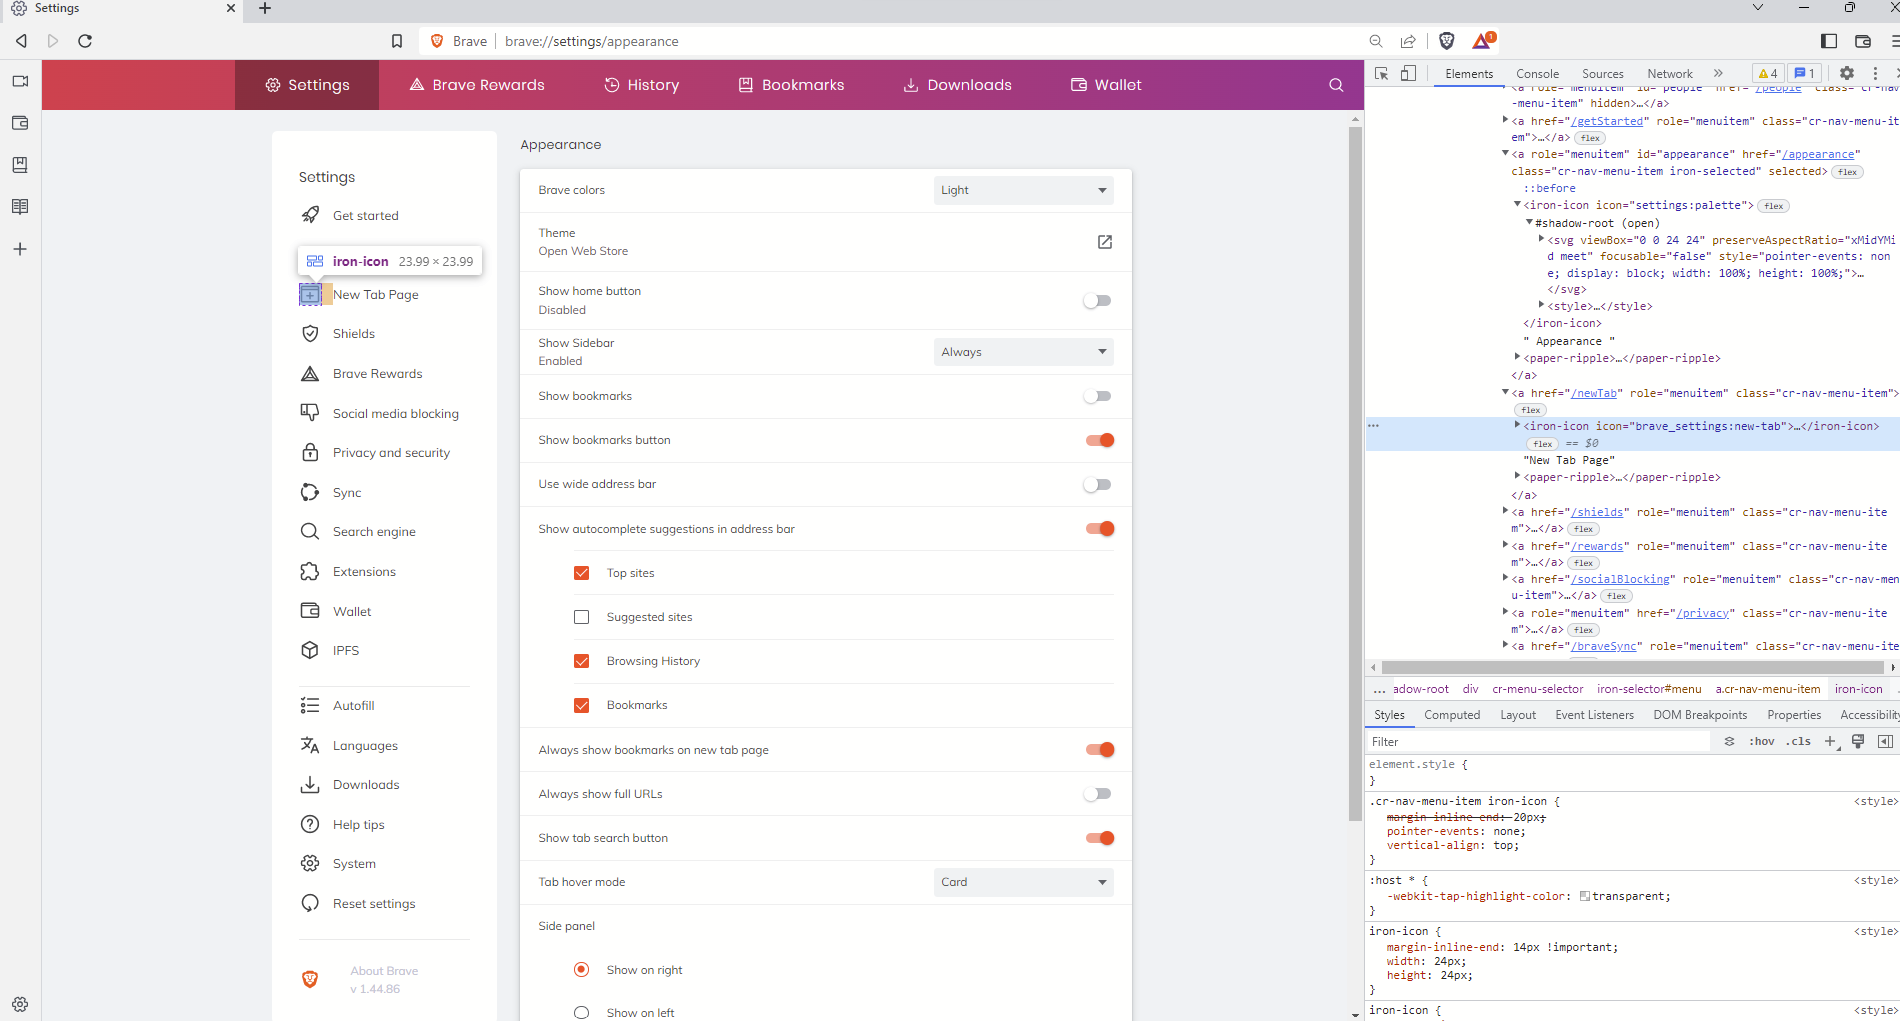Check the Suggested sites checkbox
This screenshot has width=1900, height=1021.
[581, 617]
